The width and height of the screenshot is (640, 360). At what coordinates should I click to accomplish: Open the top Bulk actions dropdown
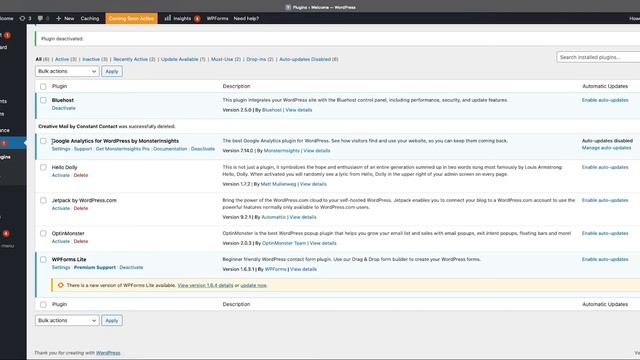[67, 71]
